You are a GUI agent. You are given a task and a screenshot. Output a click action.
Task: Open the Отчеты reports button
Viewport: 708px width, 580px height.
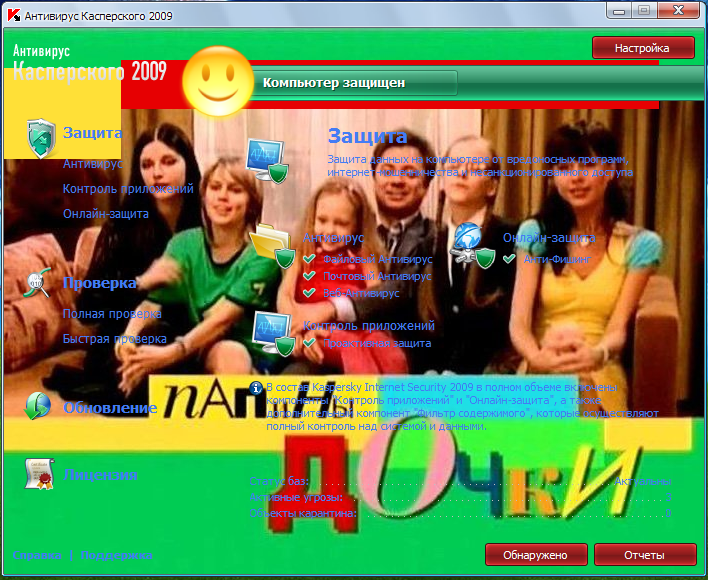[x=645, y=555]
